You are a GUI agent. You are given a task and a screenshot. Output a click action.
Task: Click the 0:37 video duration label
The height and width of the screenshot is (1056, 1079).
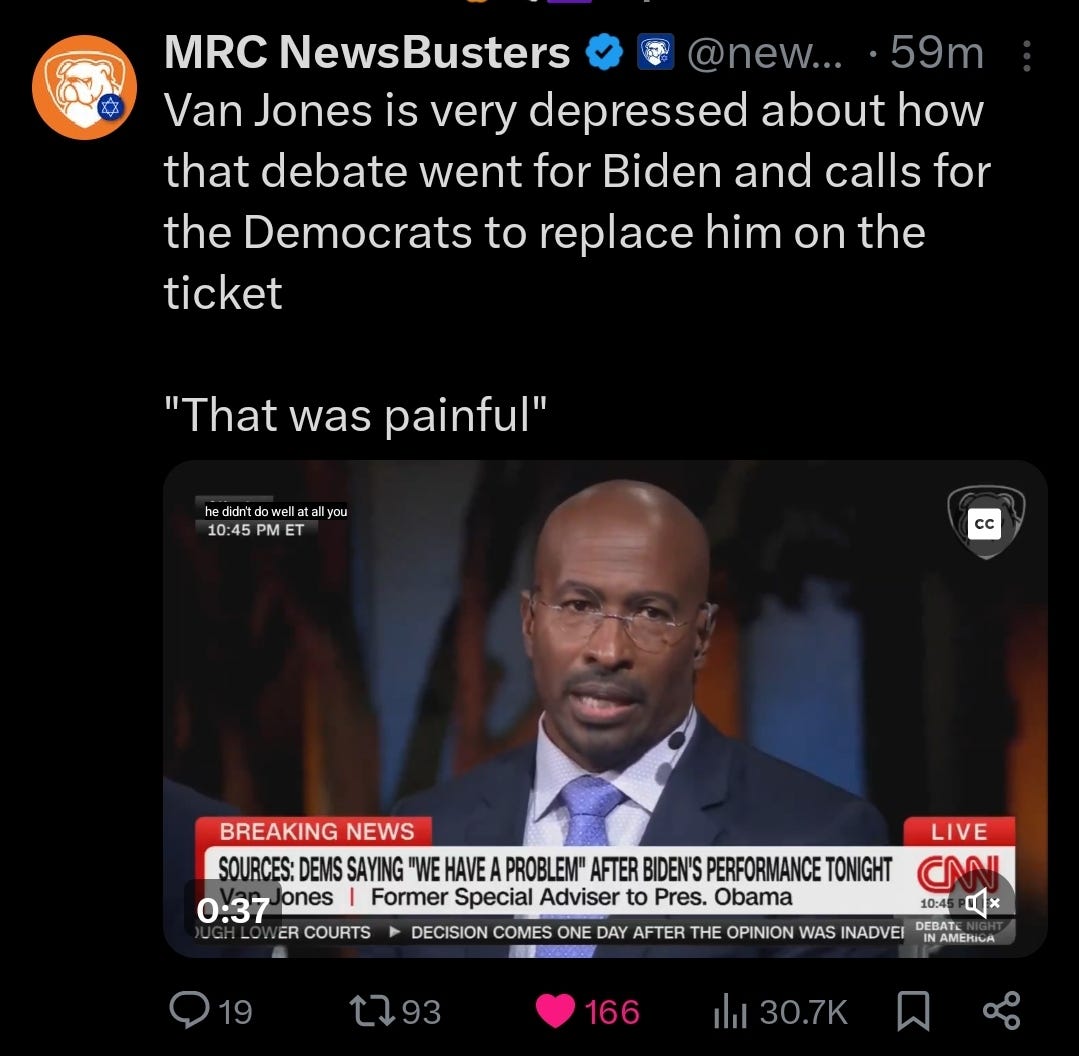click(233, 912)
